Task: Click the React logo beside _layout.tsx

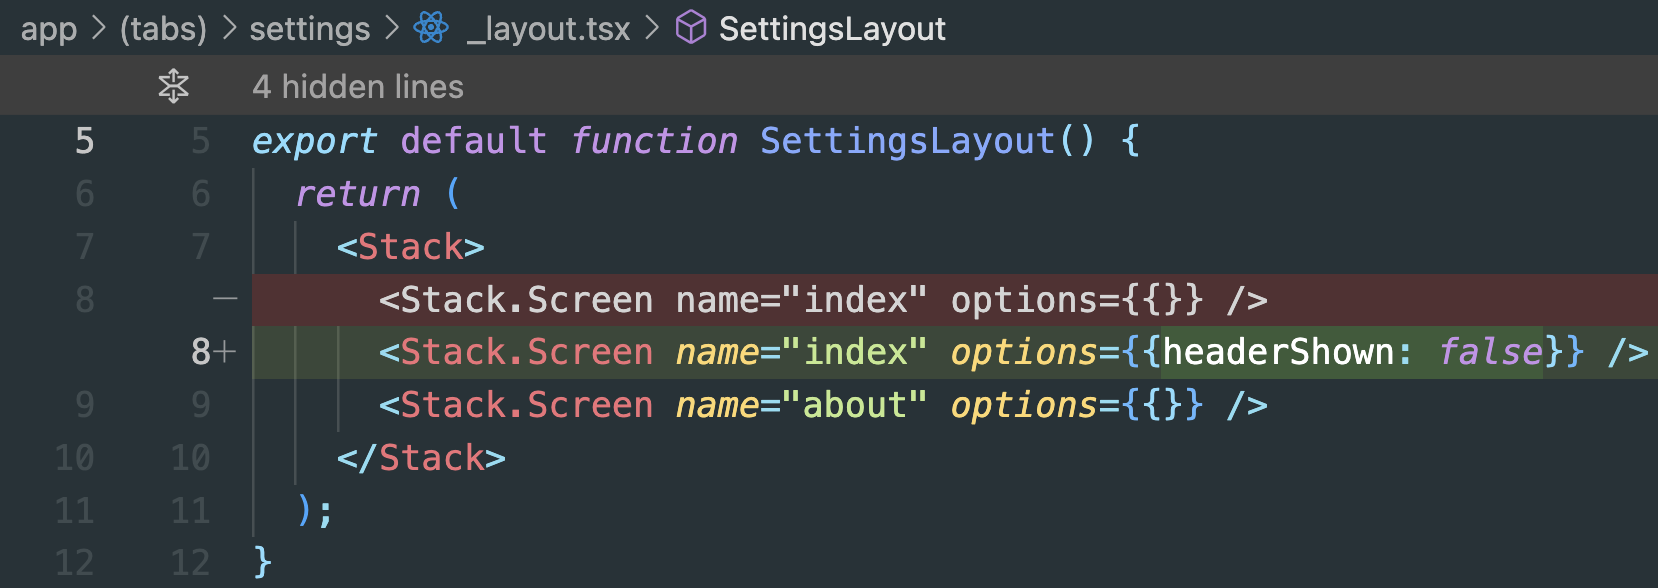Action: tap(430, 28)
